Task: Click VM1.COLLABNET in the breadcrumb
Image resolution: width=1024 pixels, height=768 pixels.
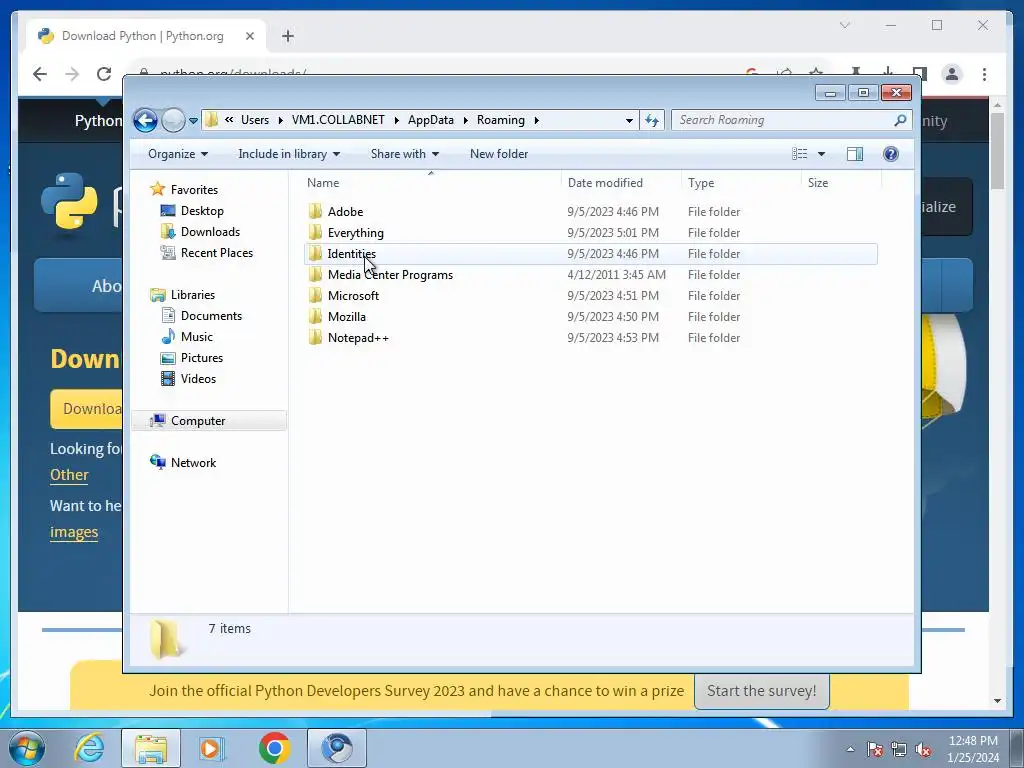Action: (338, 120)
